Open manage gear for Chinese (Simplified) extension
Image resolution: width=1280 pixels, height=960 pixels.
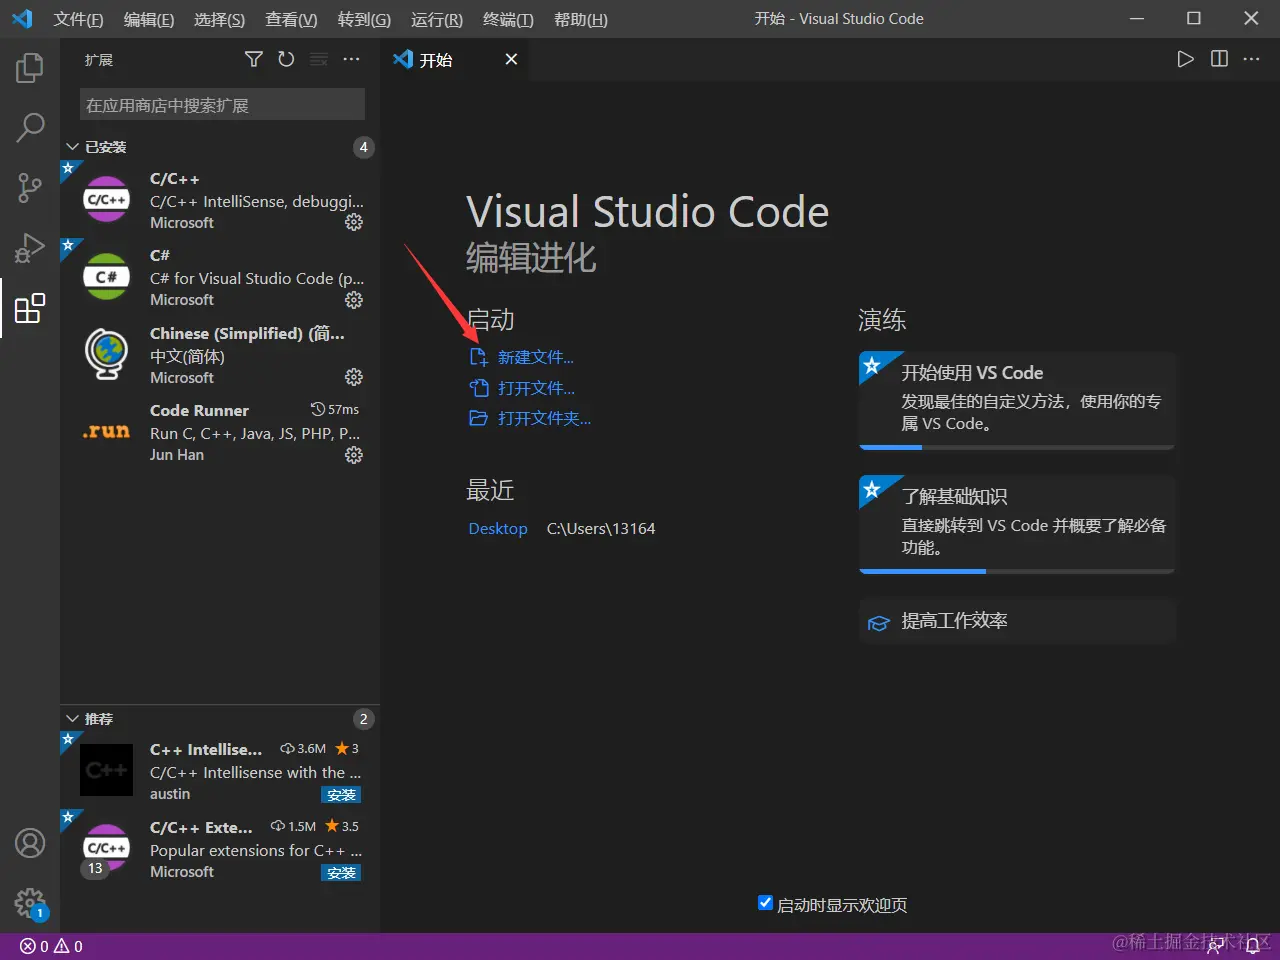coord(354,377)
